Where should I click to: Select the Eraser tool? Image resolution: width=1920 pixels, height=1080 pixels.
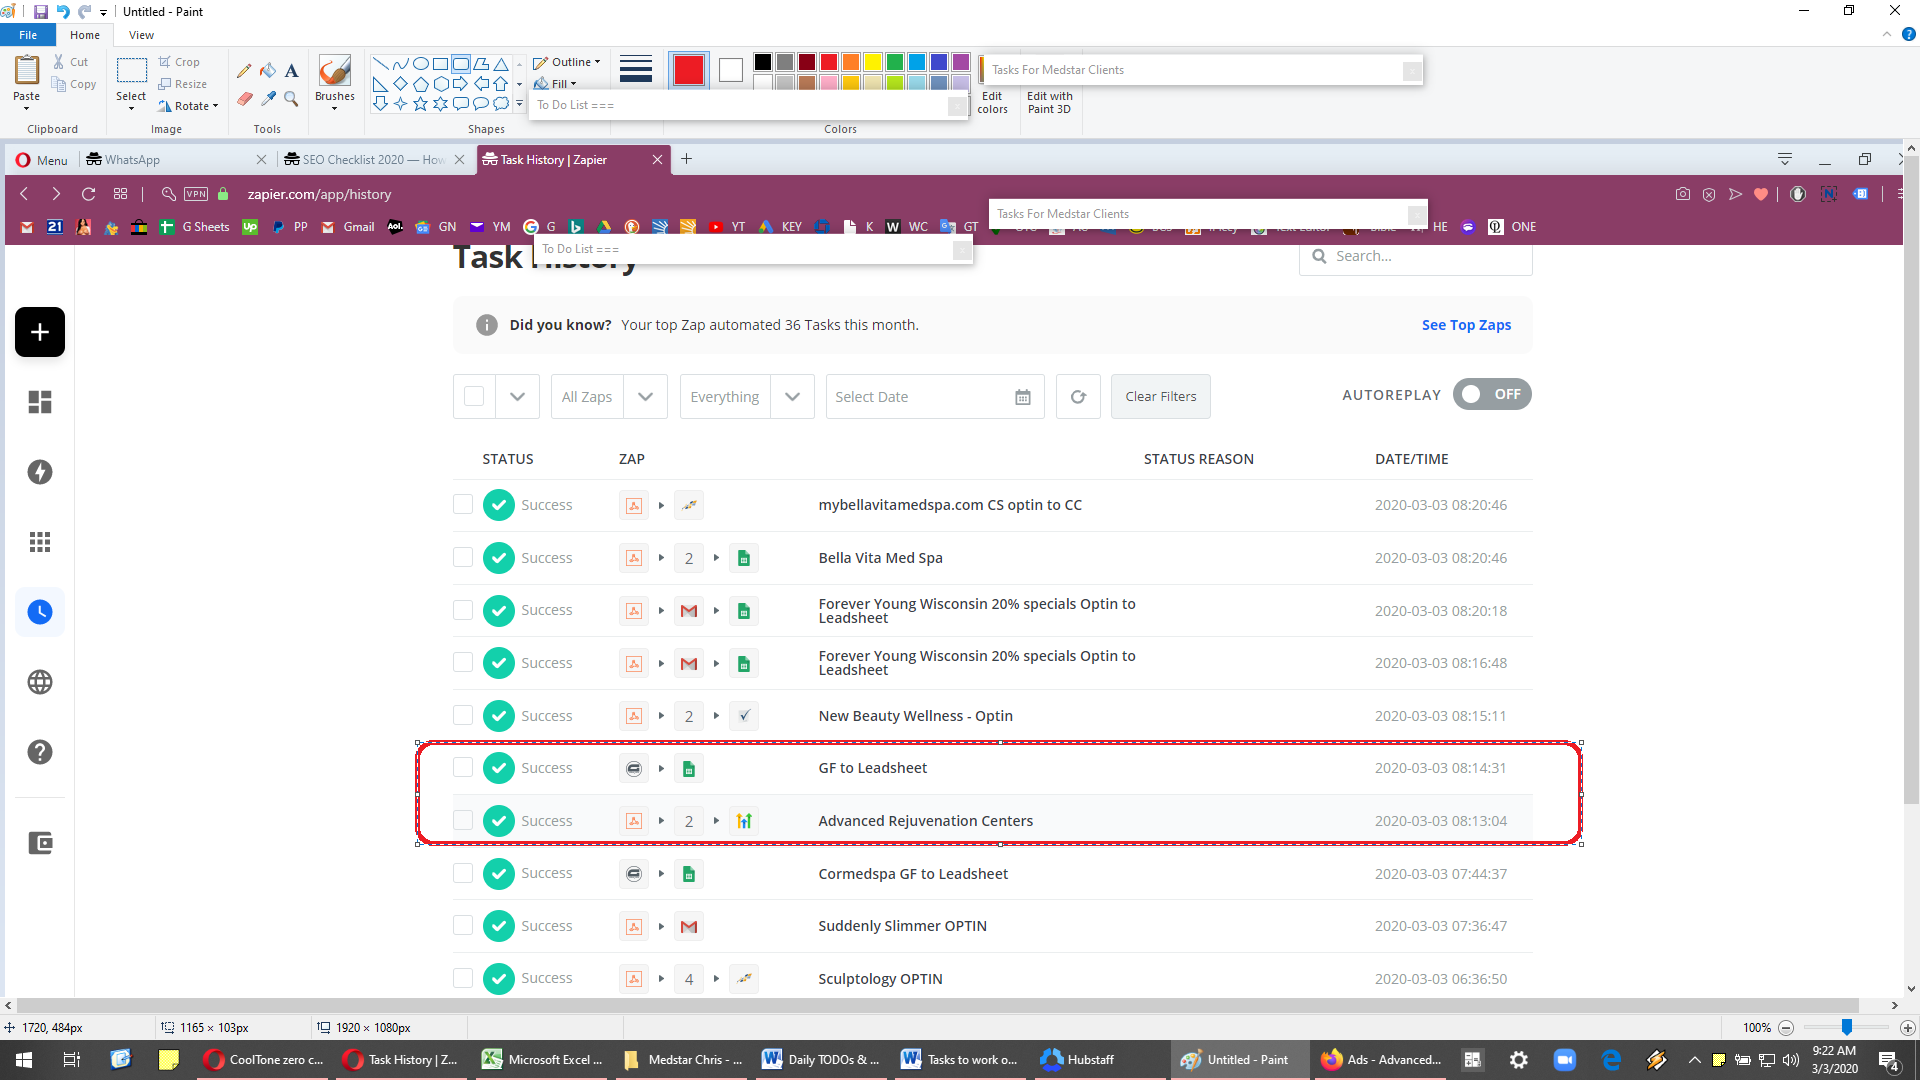pyautogui.click(x=244, y=98)
